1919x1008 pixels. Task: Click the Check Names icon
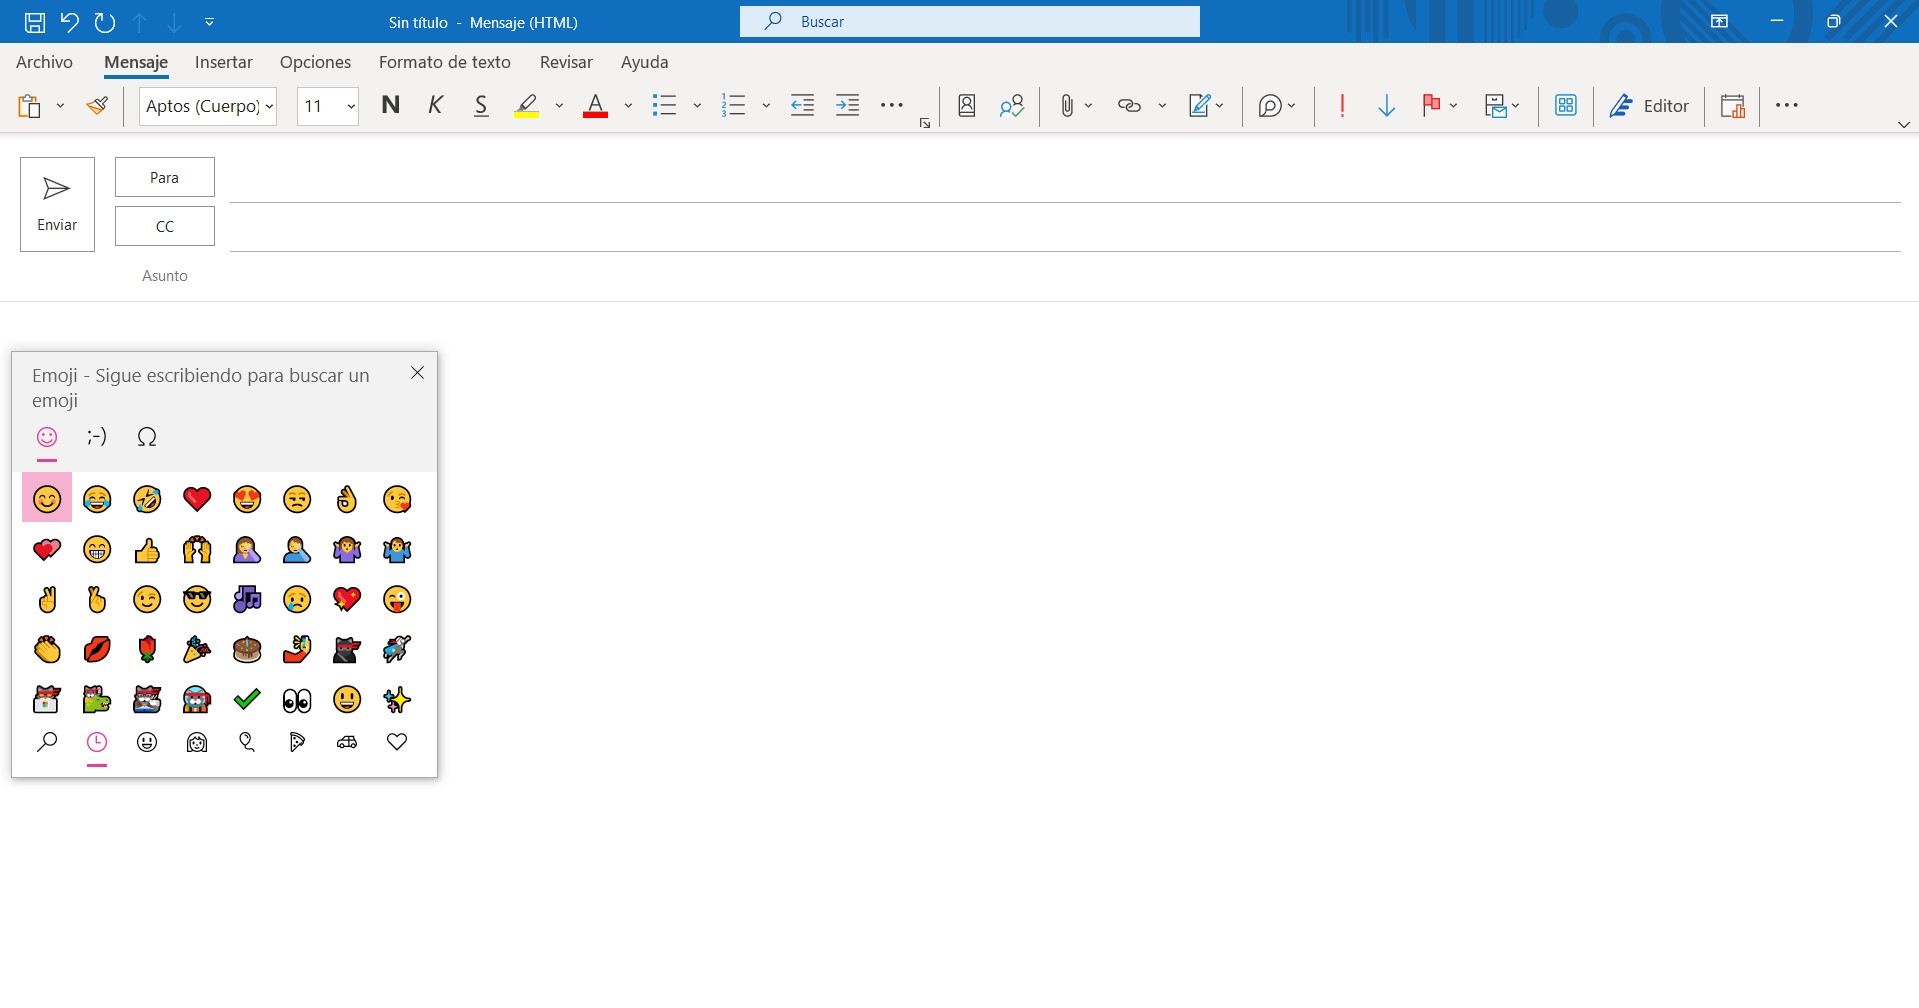[x=1012, y=105]
